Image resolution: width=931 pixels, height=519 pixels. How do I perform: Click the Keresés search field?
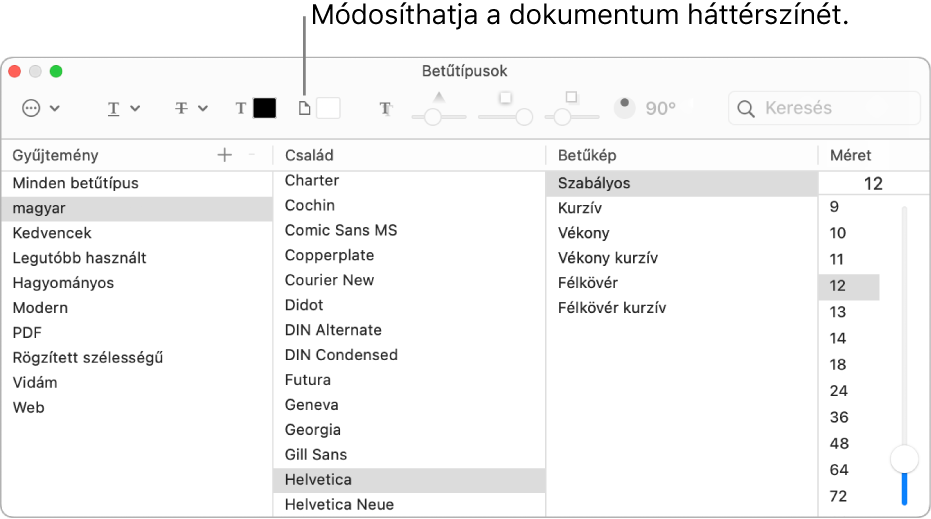(824, 108)
